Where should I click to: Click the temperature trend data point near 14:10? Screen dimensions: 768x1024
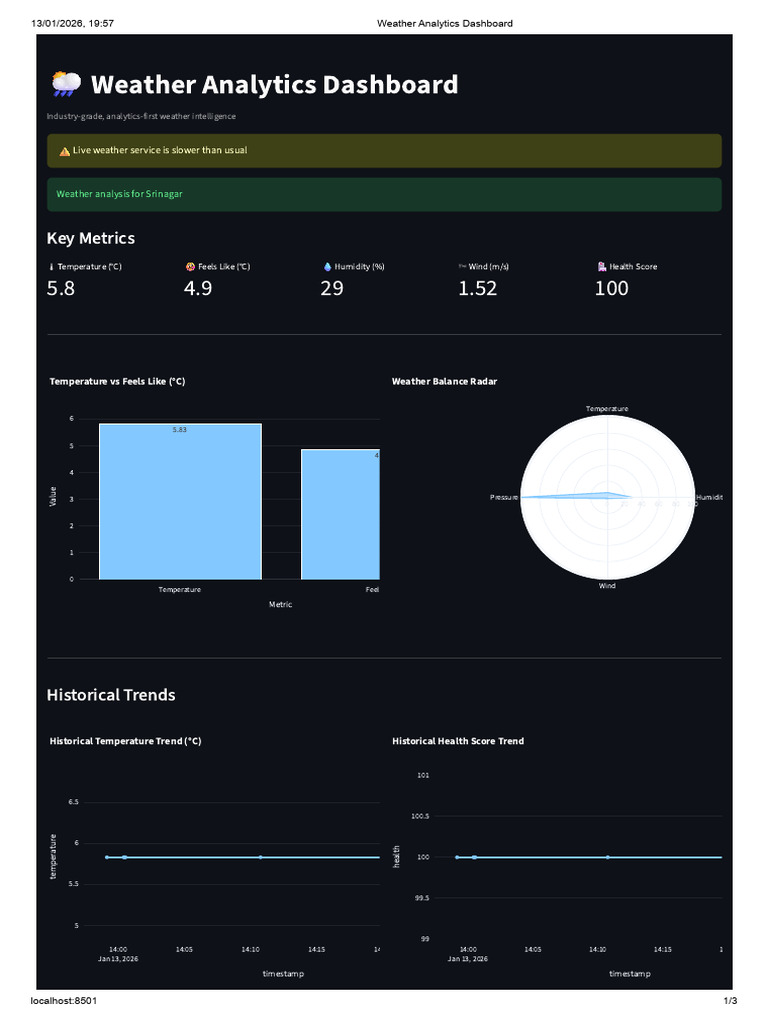point(261,857)
